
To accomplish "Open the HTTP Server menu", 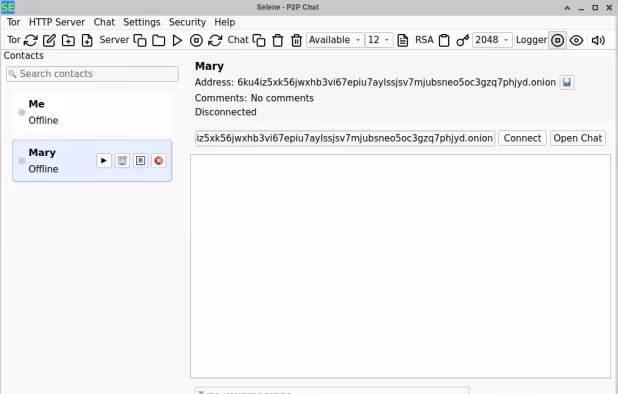I will pyautogui.click(x=57, y=22).
